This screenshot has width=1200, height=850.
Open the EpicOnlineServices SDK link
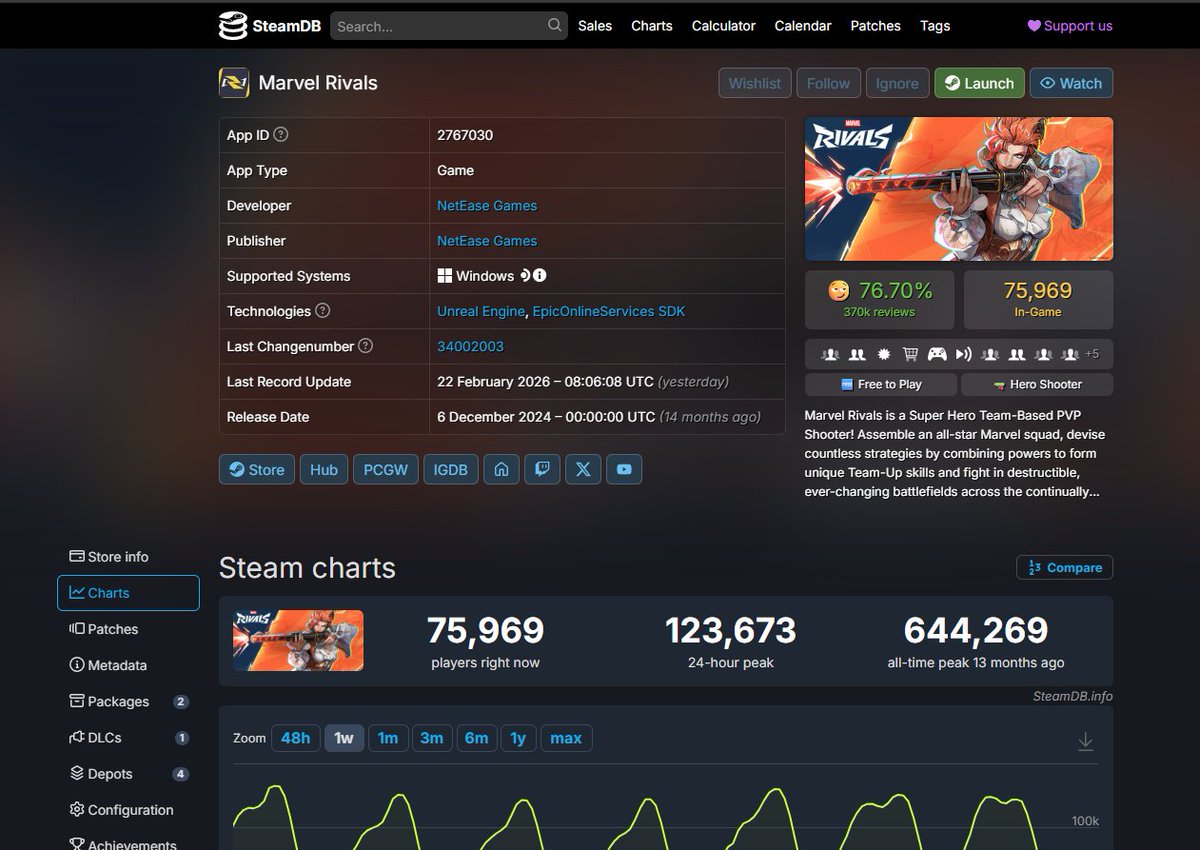coord(609,311)
